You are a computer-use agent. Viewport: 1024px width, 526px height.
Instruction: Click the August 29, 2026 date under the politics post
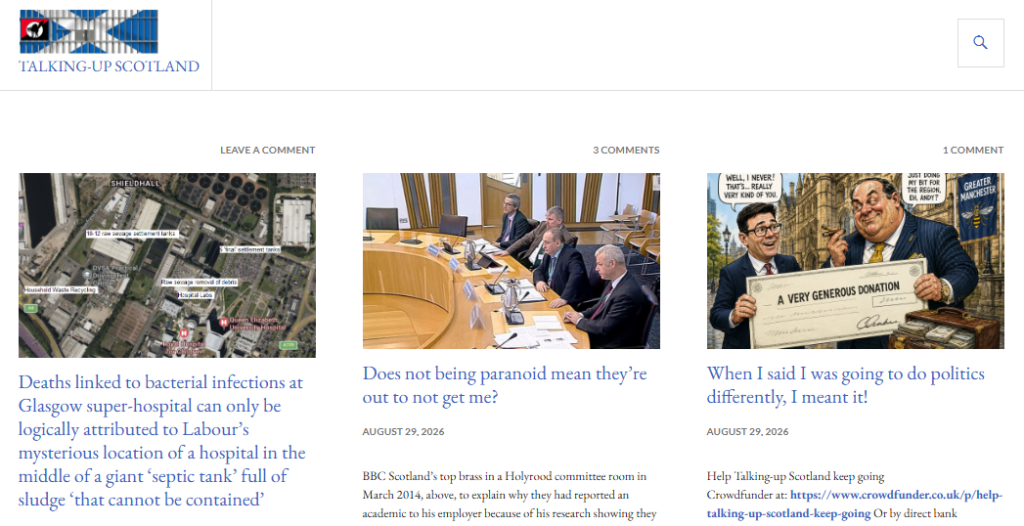(x=747, y=431)
